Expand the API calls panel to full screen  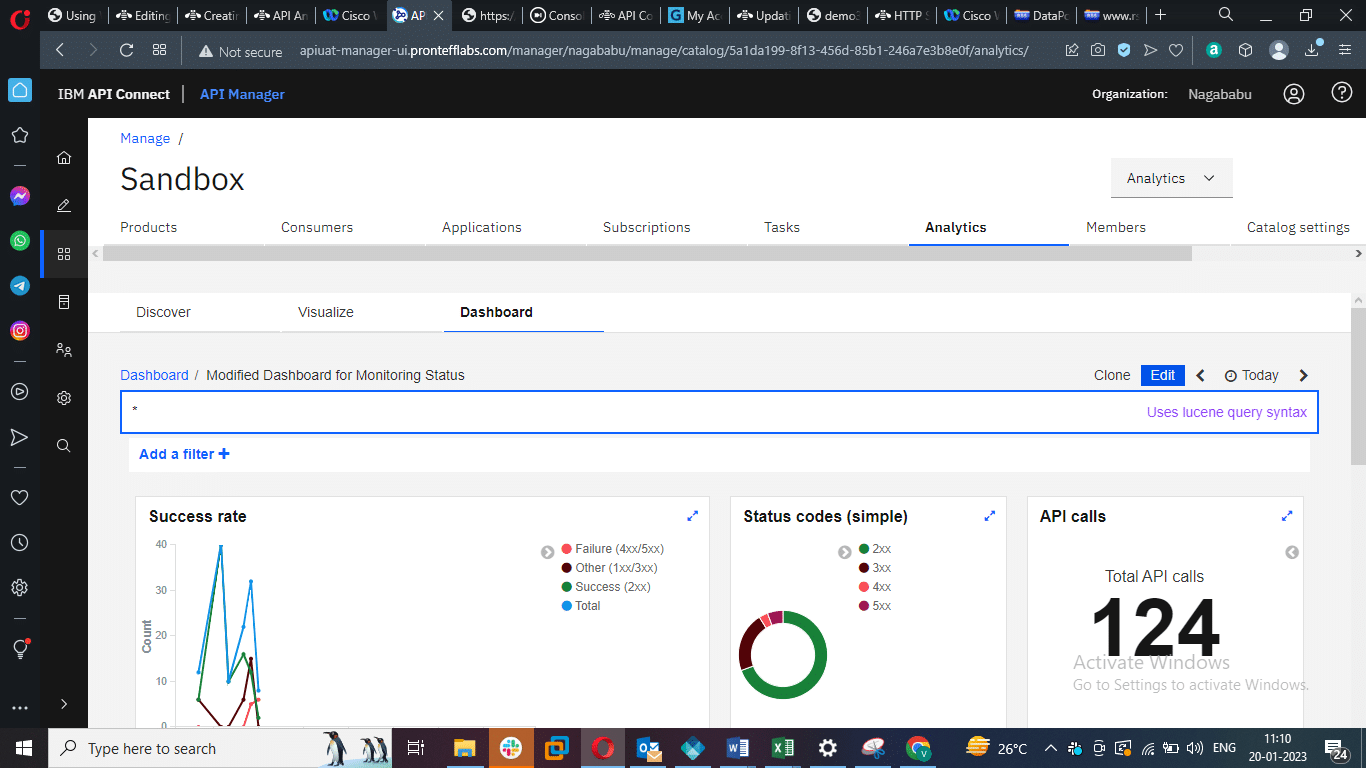[x=1287, y=516]
